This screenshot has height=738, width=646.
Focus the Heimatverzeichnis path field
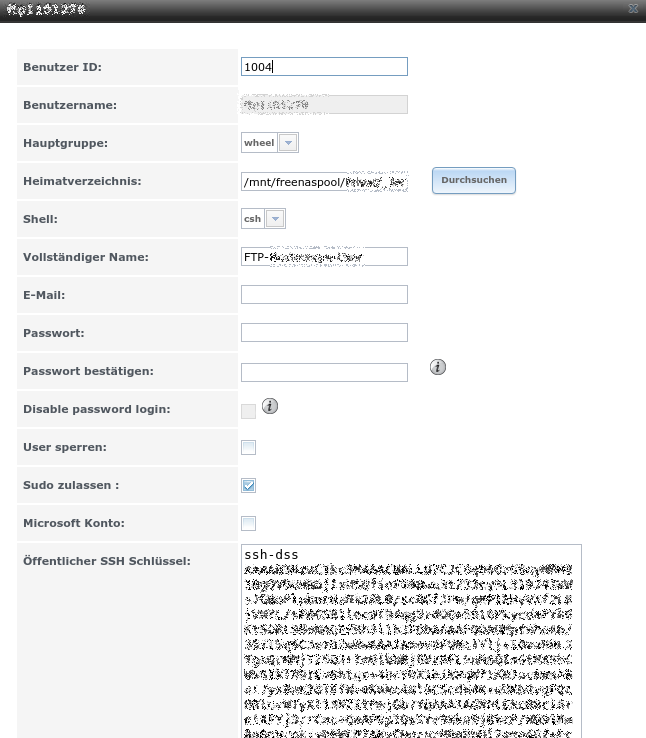[x=324, y=181]
